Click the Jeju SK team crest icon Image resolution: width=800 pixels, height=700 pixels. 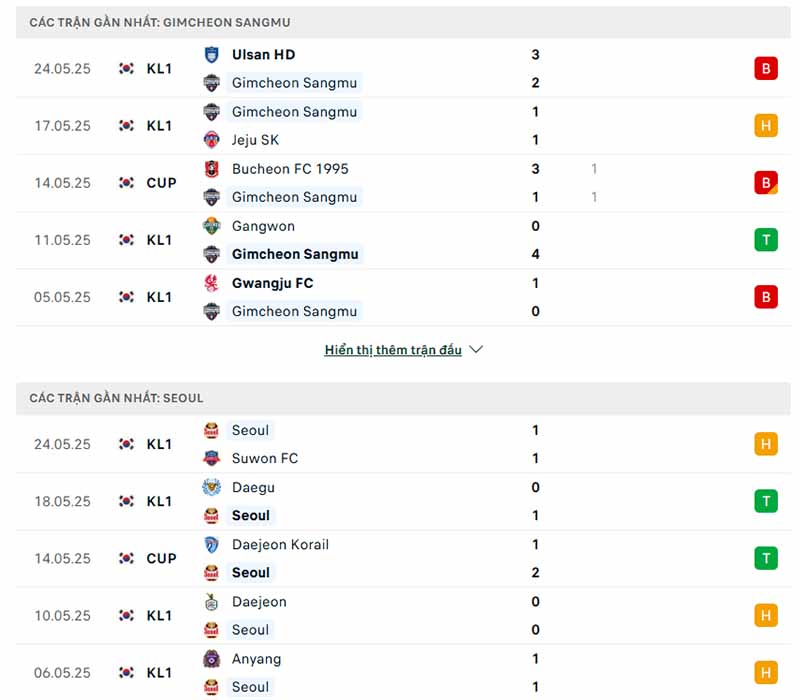click(x=211, y=140)
